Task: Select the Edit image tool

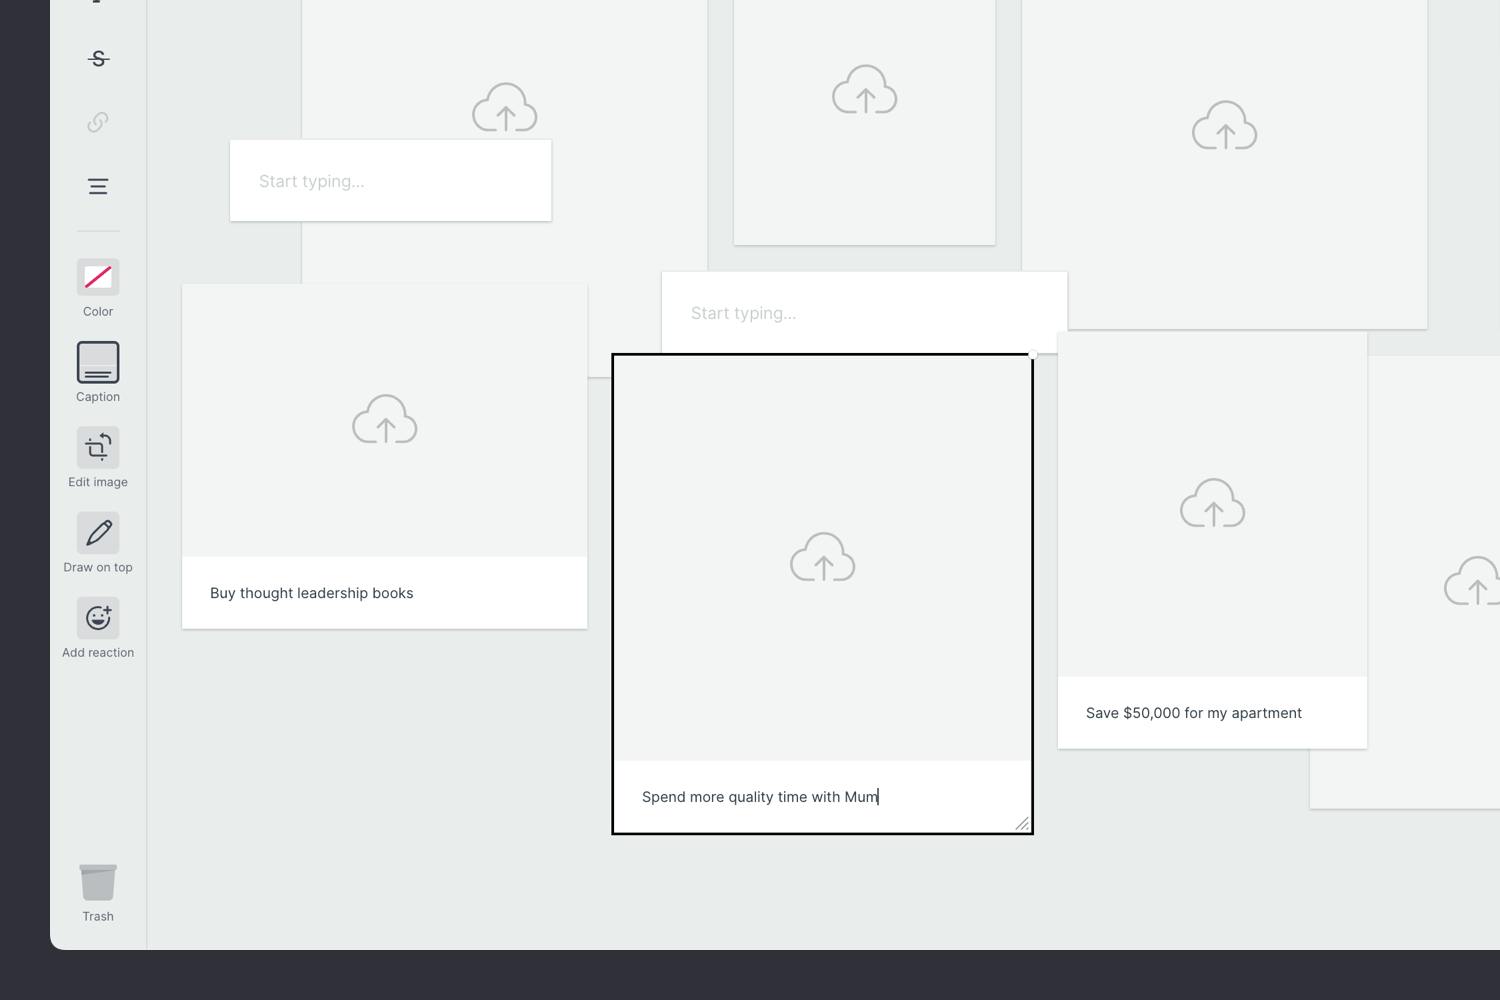Action: pyautogui.click(x=98, y=448)
